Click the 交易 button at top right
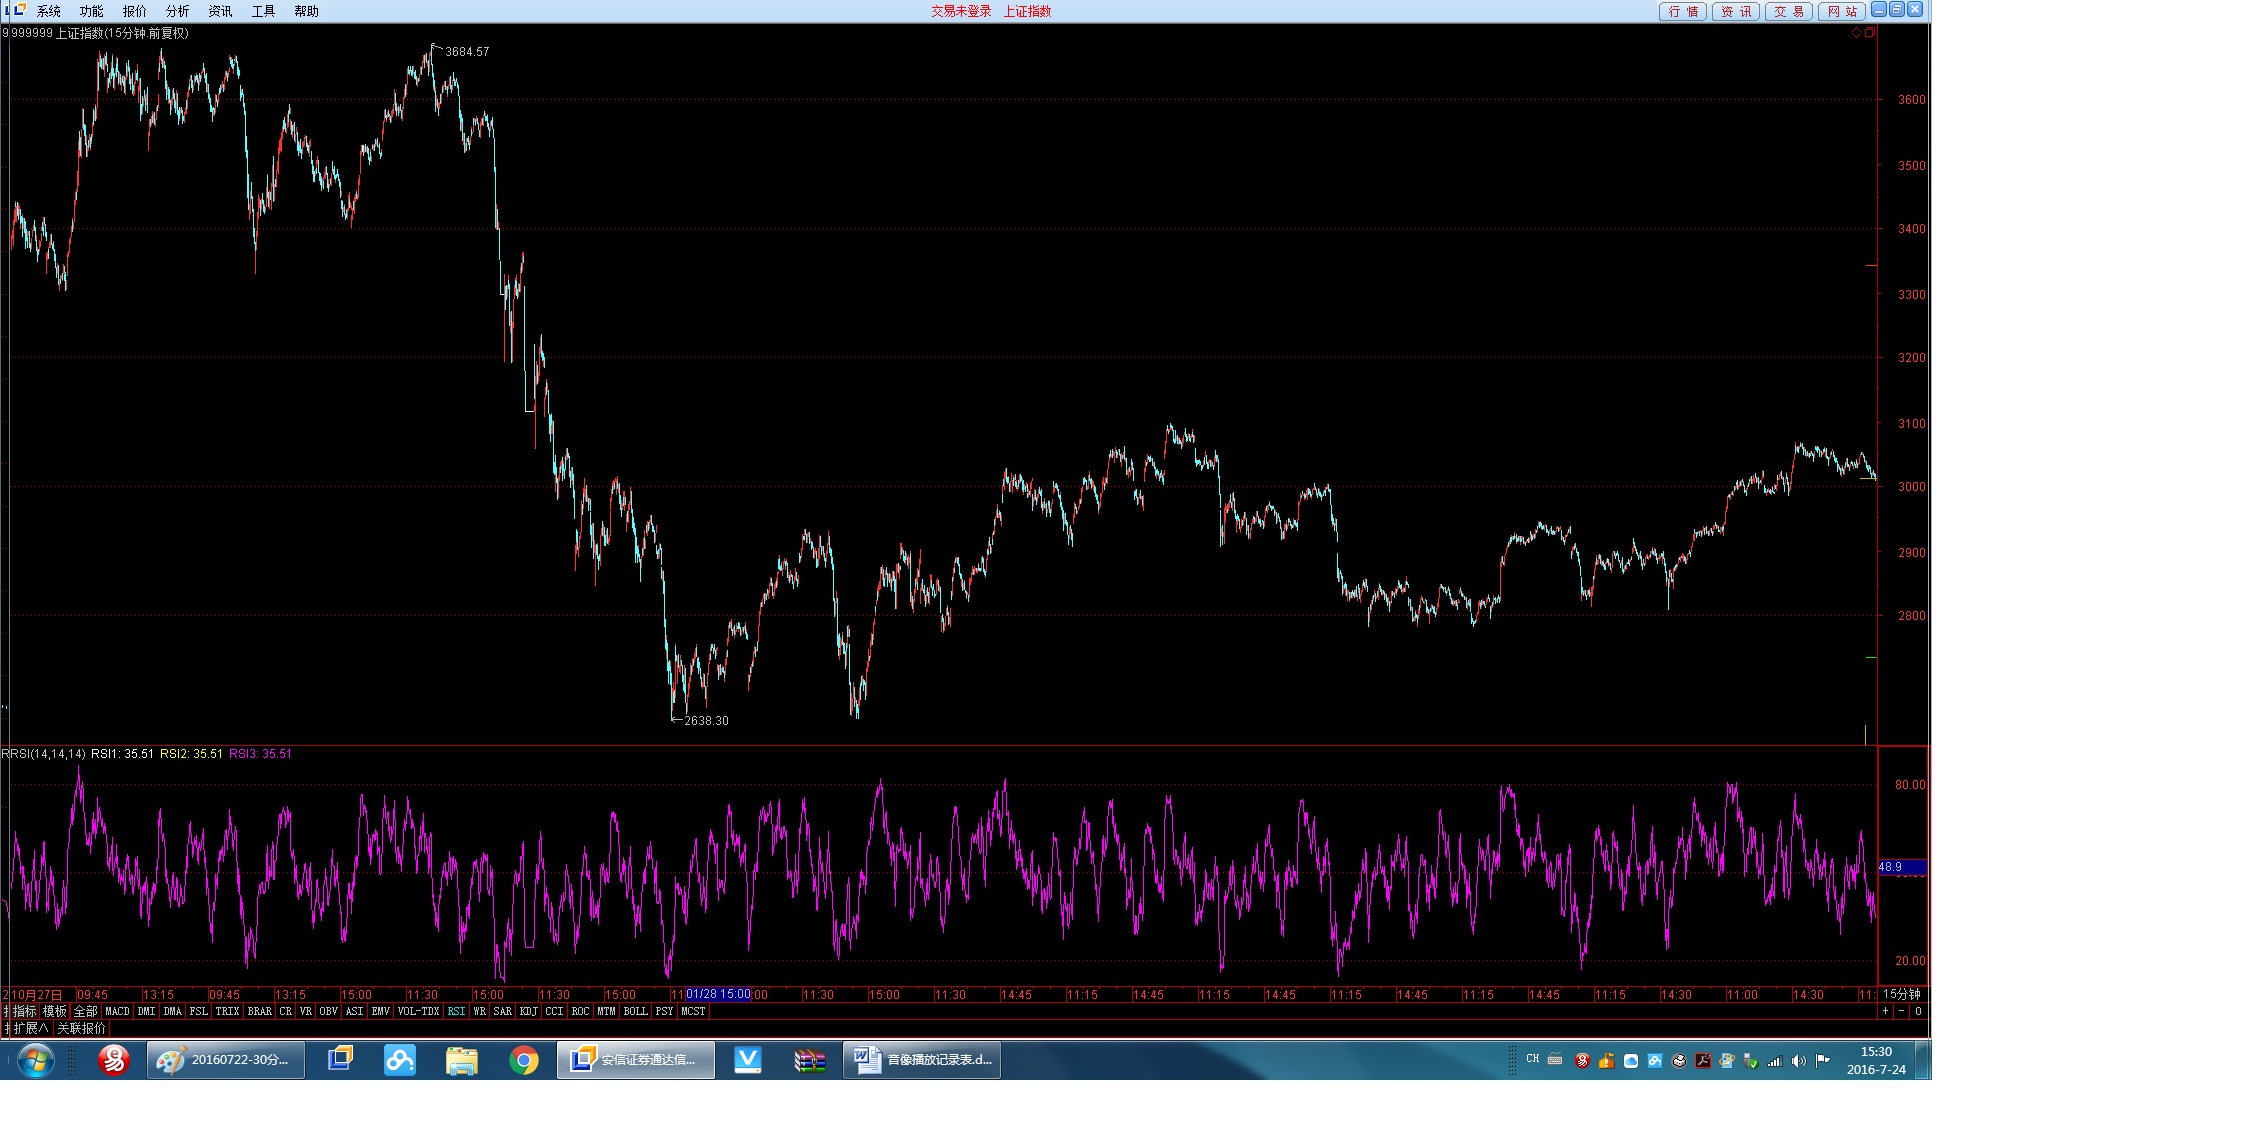Screen dimensions: 2256x1137 pyautogui.click(x=1789, y=11)
